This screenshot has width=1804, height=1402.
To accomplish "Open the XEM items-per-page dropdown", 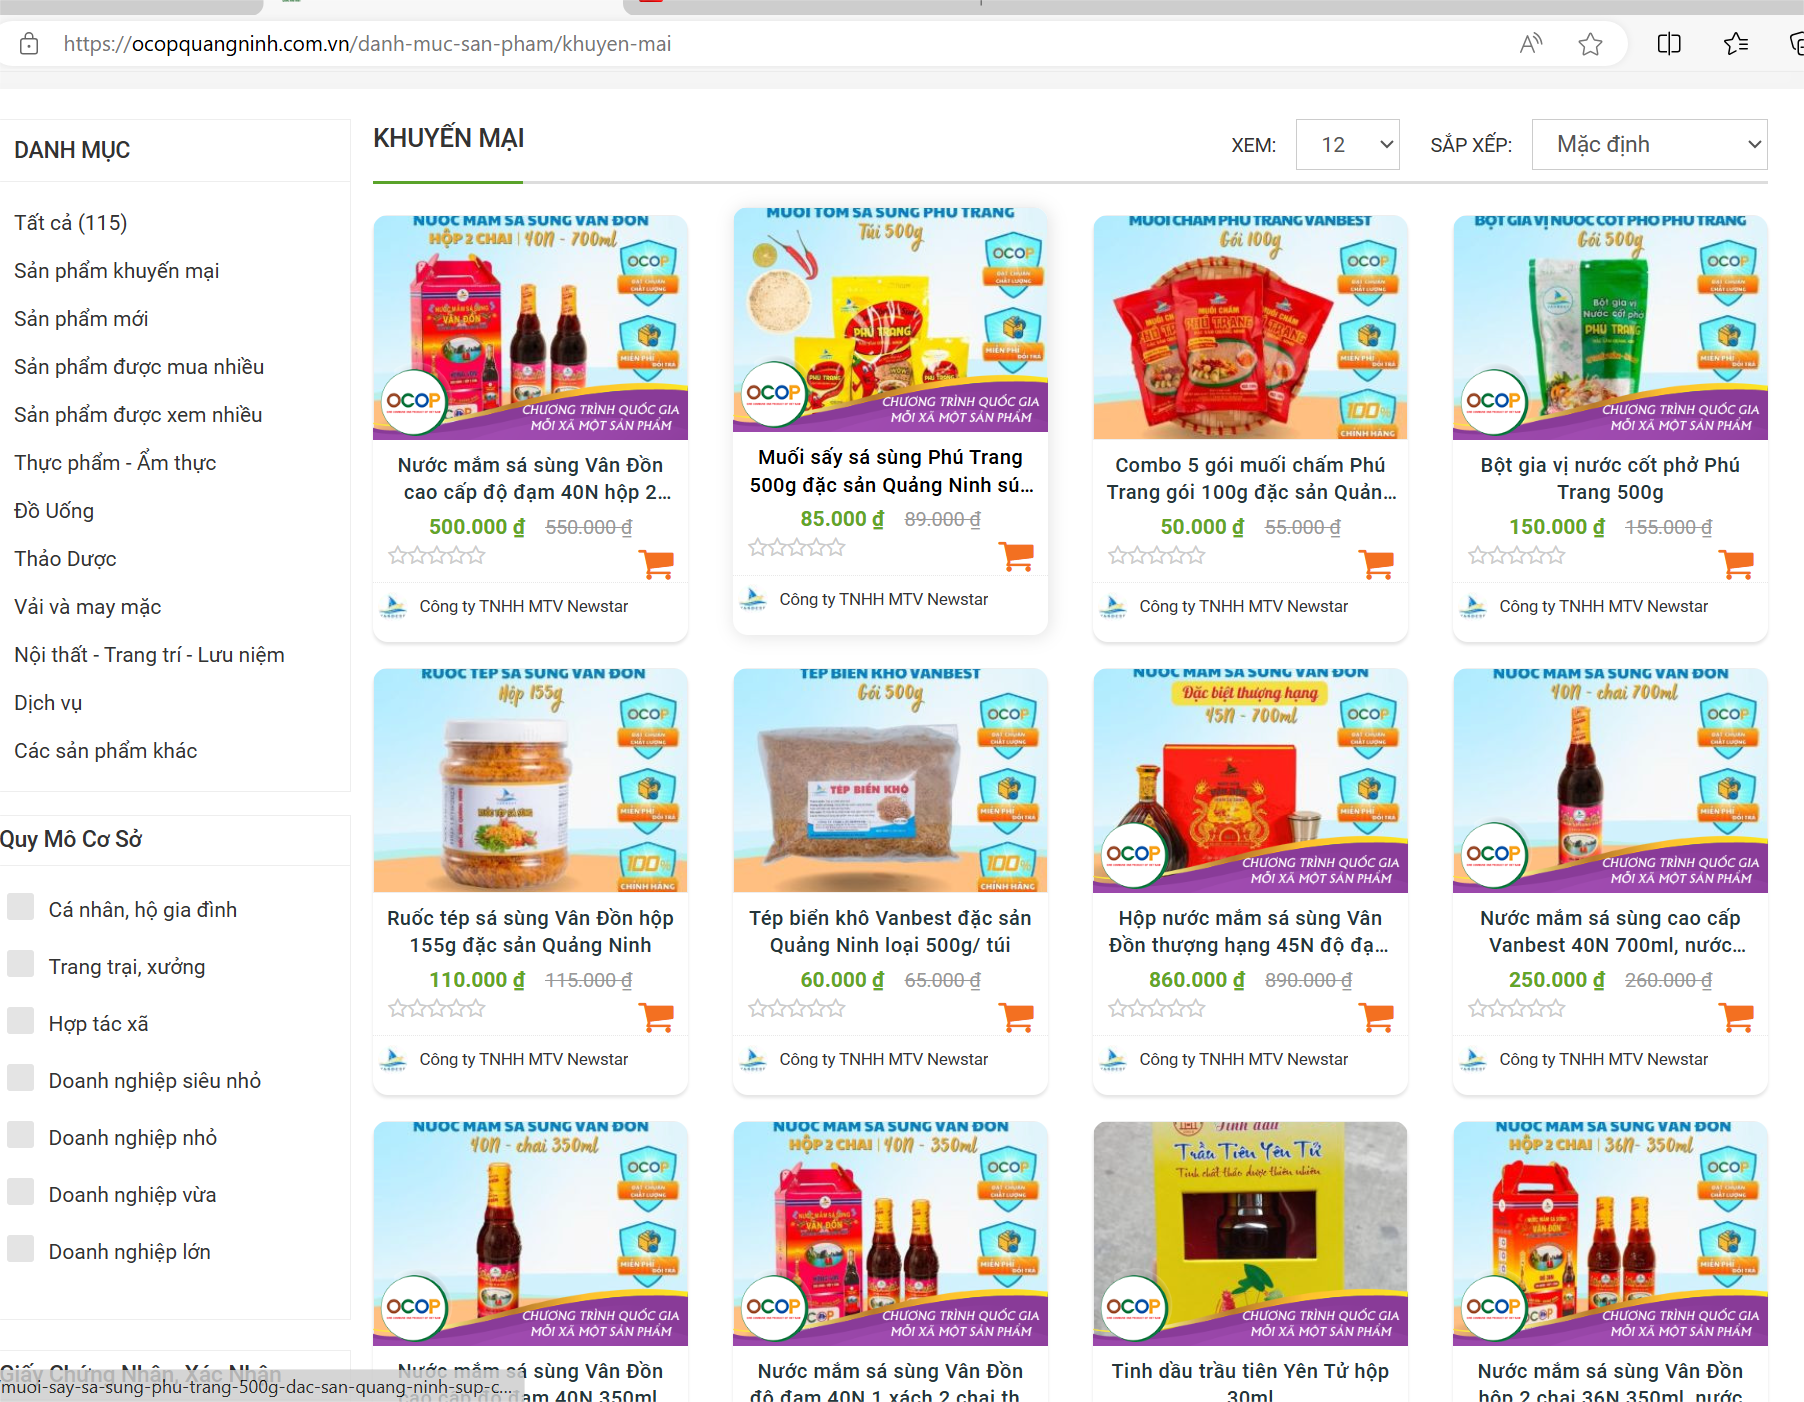I will click(x=1347, y=145).
